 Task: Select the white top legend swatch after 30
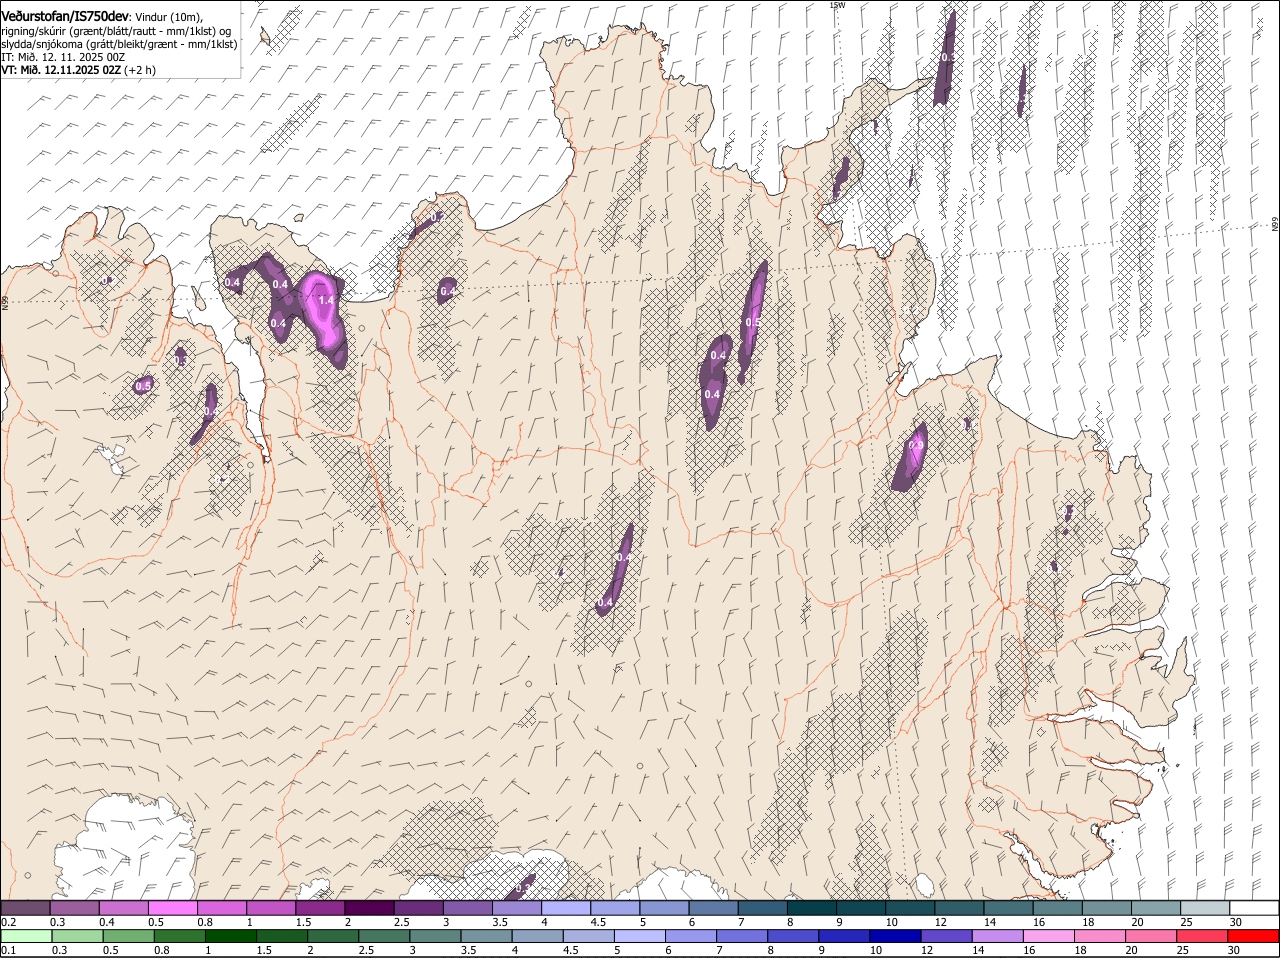pos(1253,907)
